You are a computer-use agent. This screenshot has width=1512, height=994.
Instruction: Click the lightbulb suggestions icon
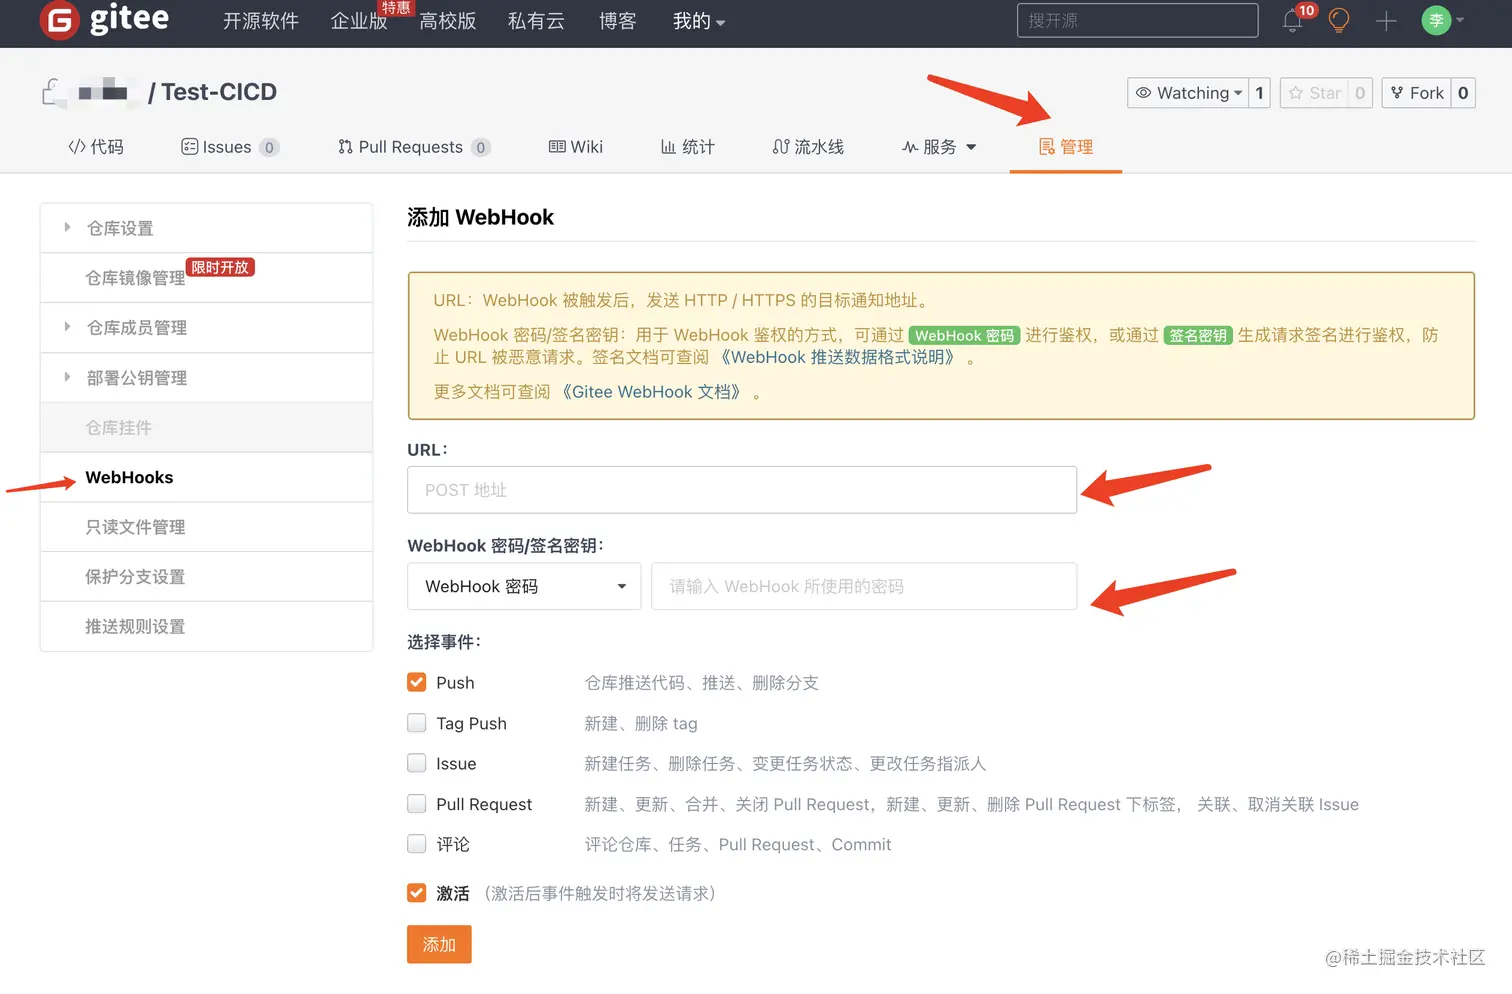[1339, 20]
